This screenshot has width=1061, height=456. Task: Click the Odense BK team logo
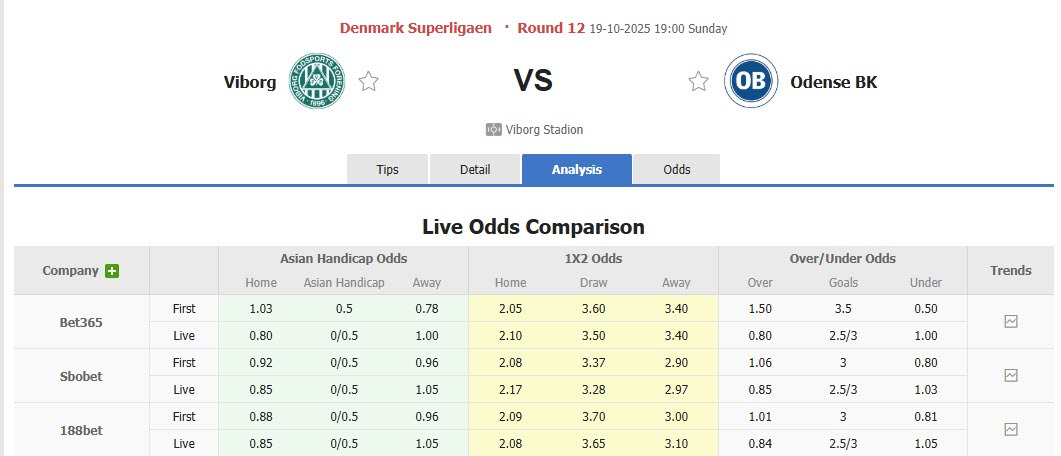(752, 82)
